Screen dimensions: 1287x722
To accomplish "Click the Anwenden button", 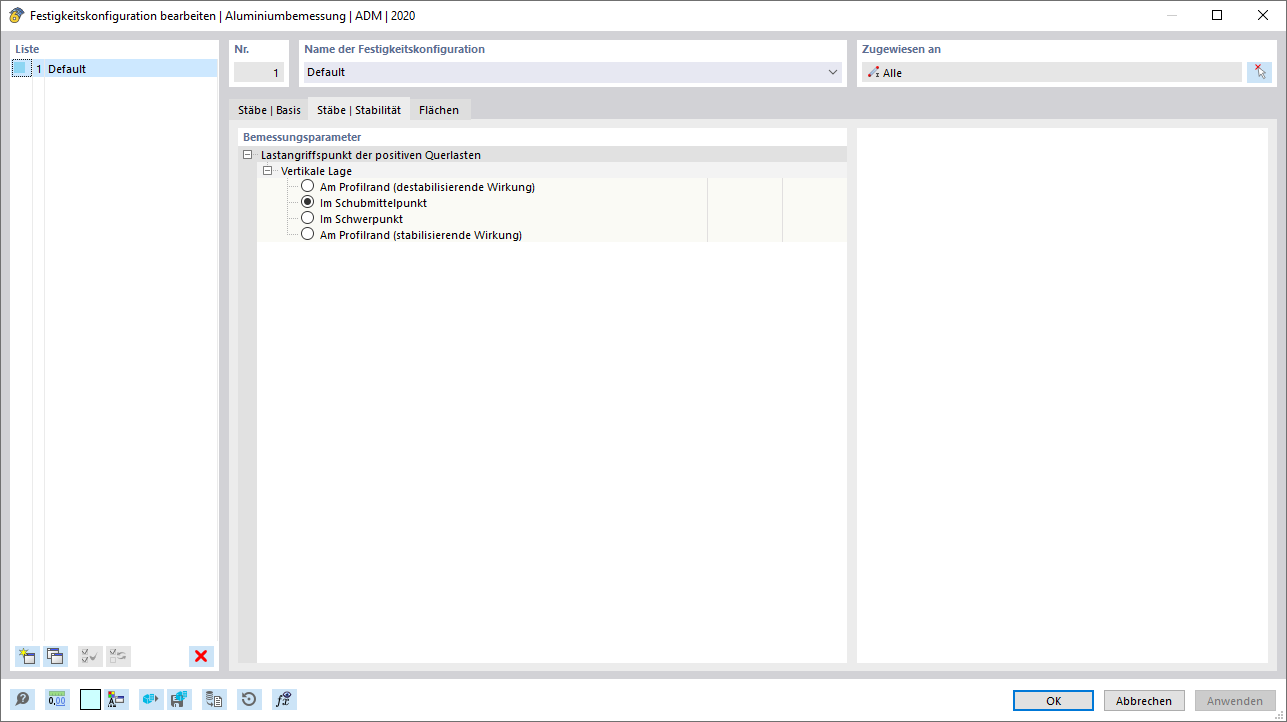I will pos(1235,701).
